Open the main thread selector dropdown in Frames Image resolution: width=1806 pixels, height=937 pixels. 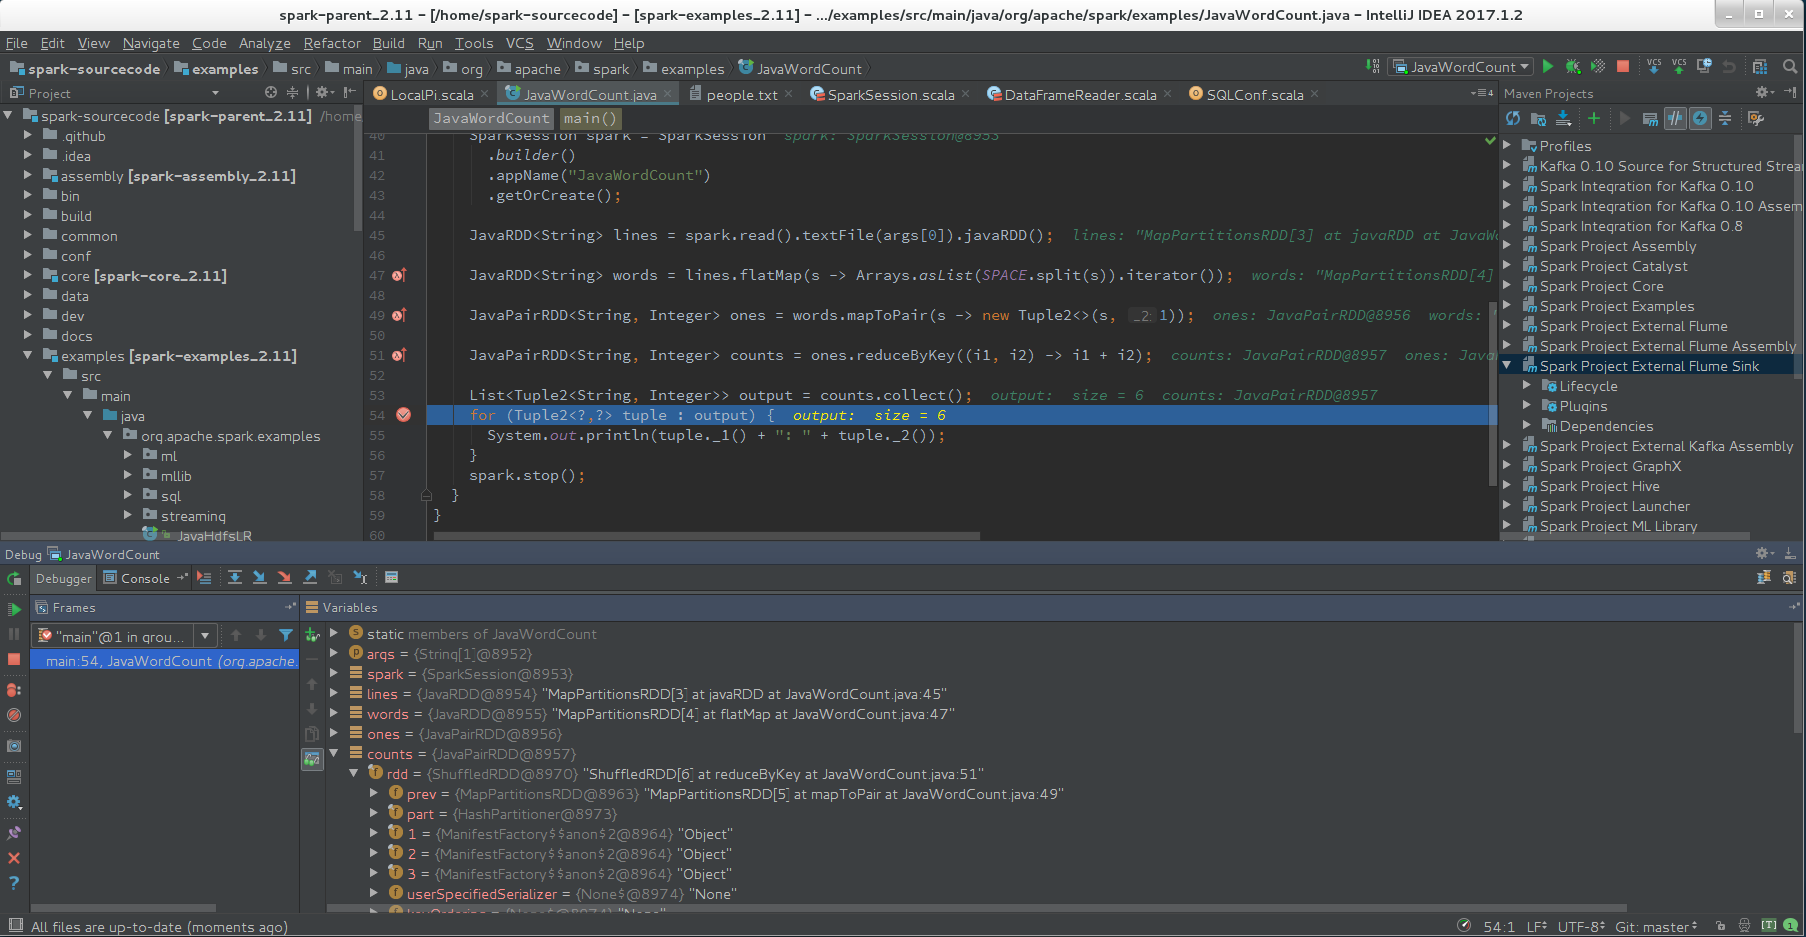pos(206,636)
